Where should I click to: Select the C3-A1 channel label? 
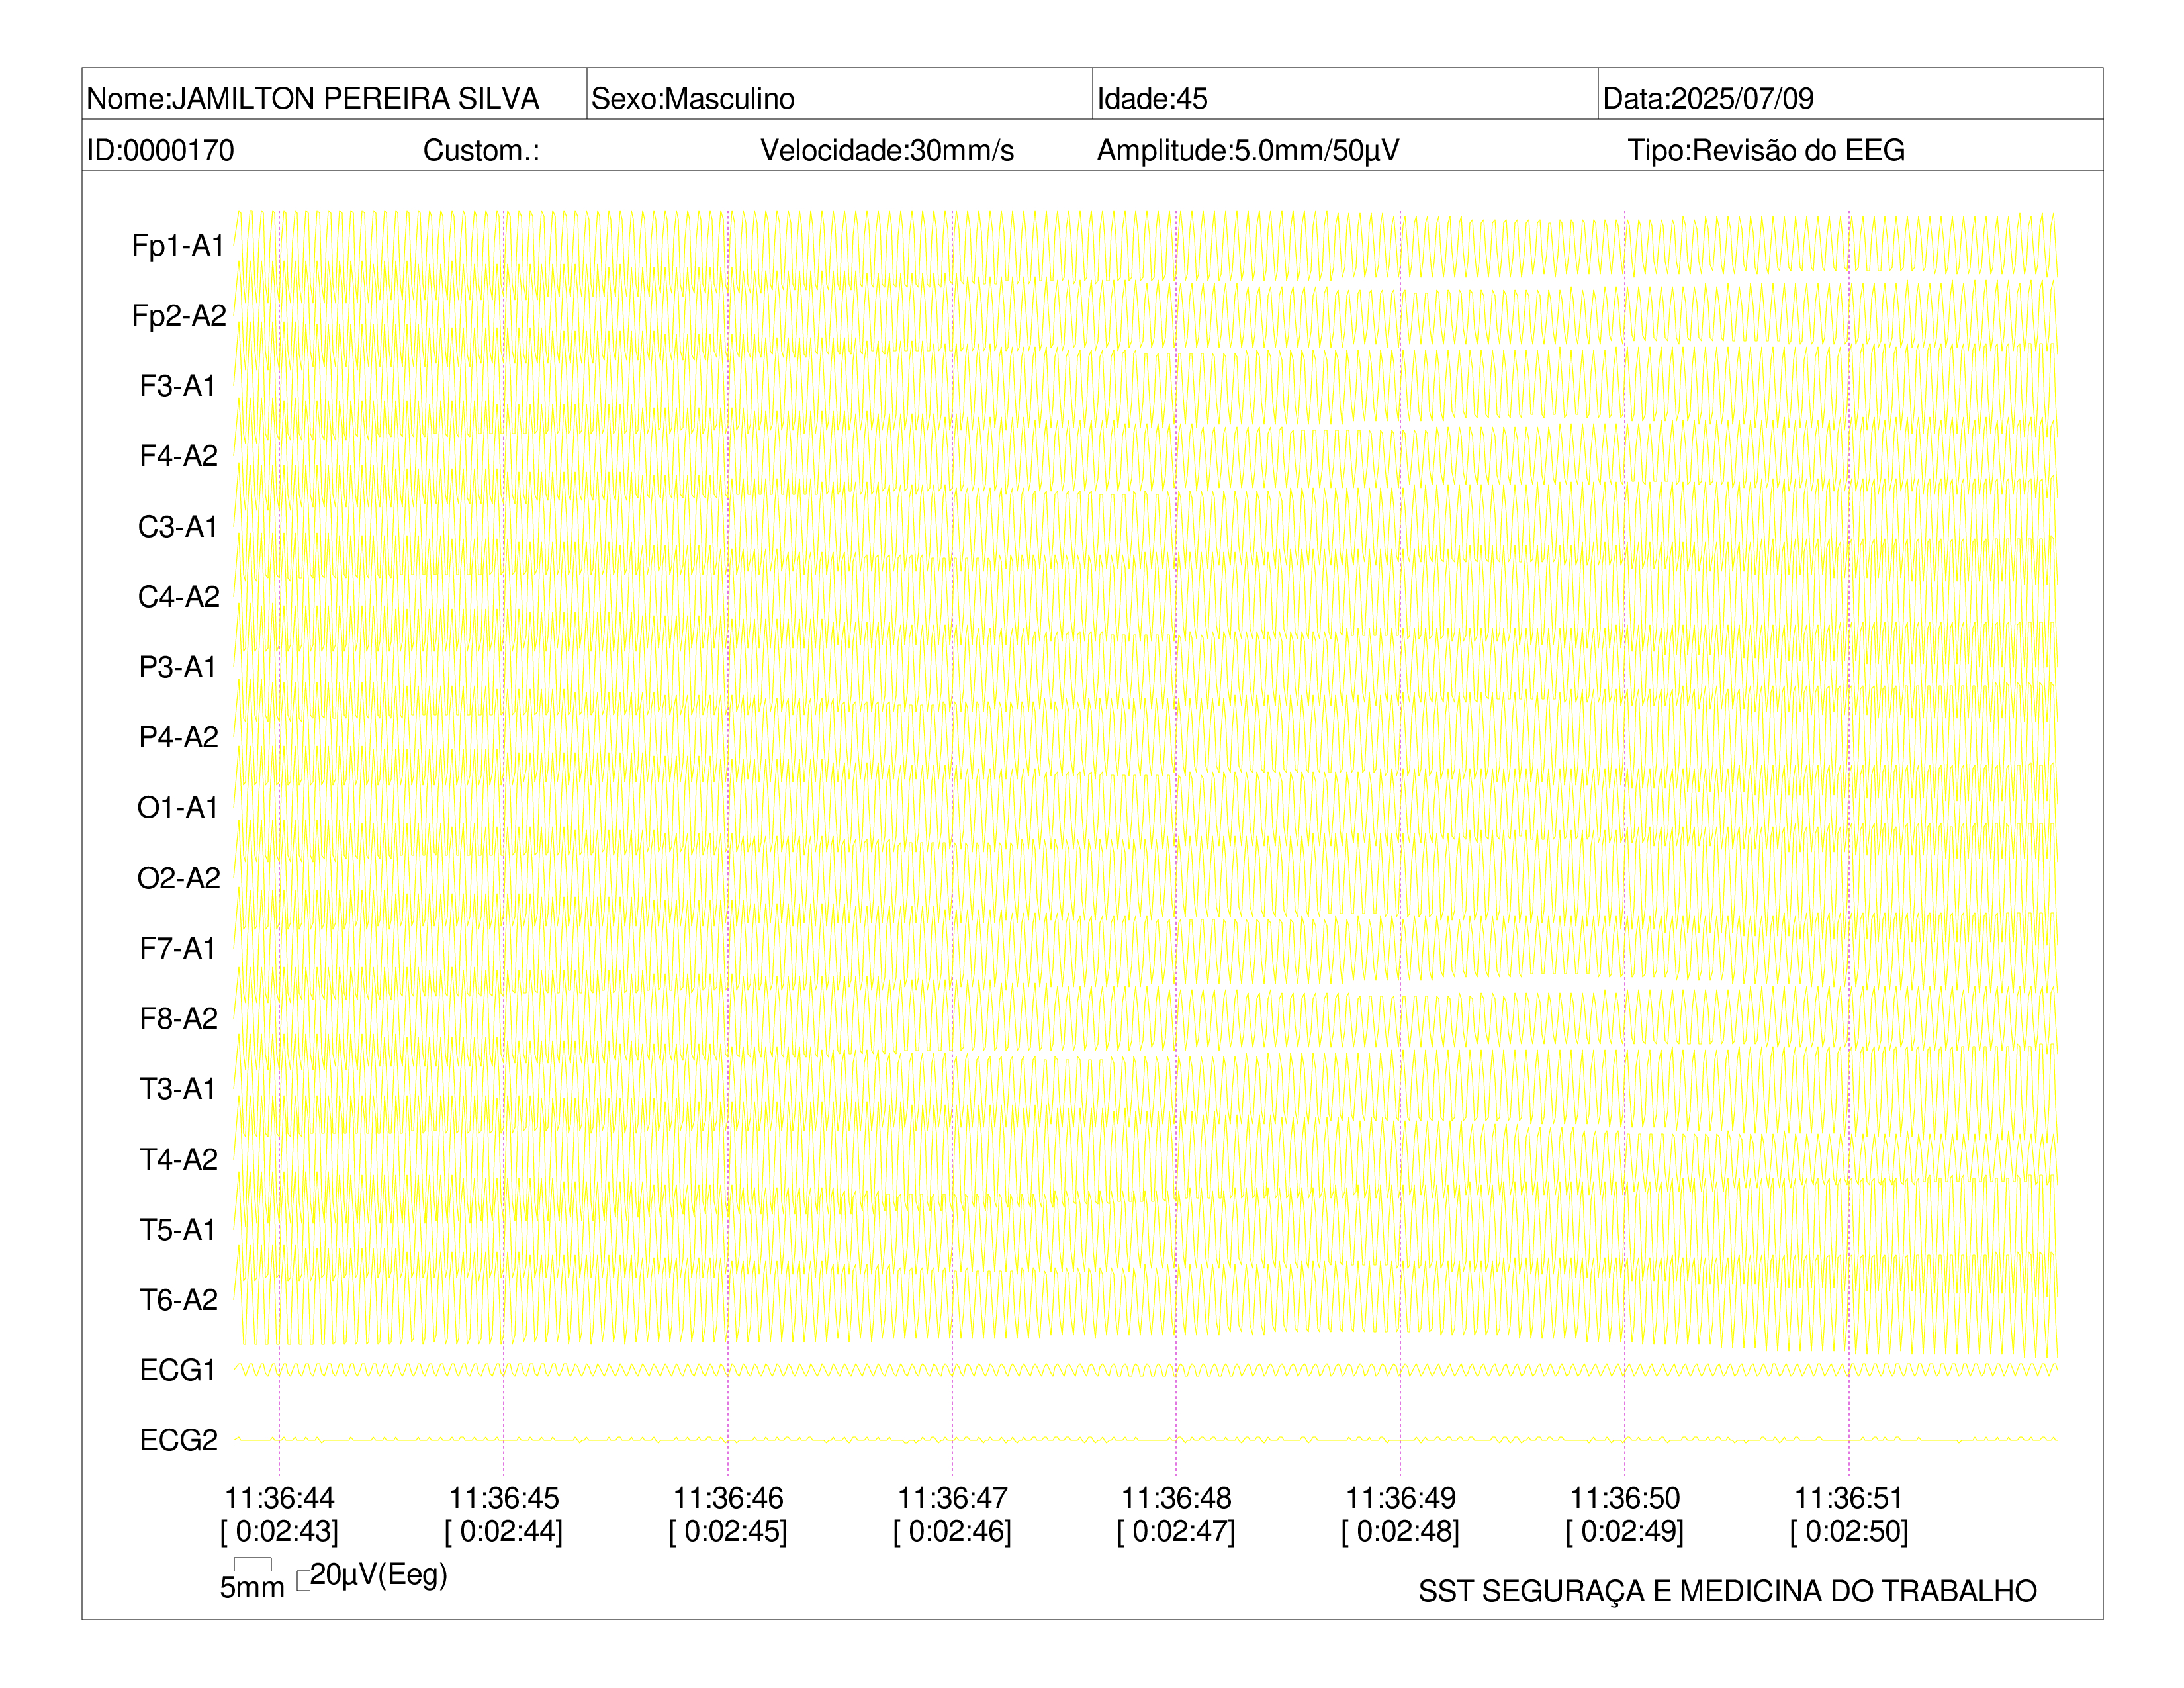[178, 526]
